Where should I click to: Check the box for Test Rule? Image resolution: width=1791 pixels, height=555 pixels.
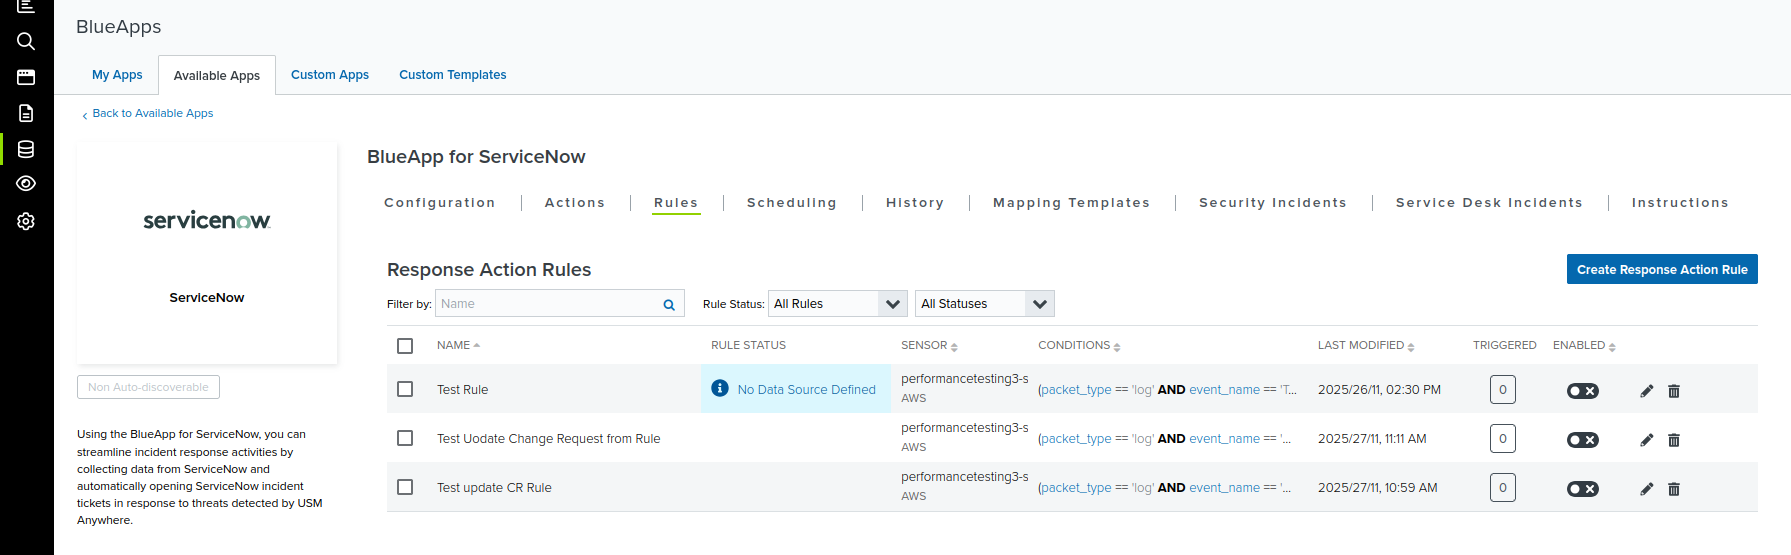[405, 389]
